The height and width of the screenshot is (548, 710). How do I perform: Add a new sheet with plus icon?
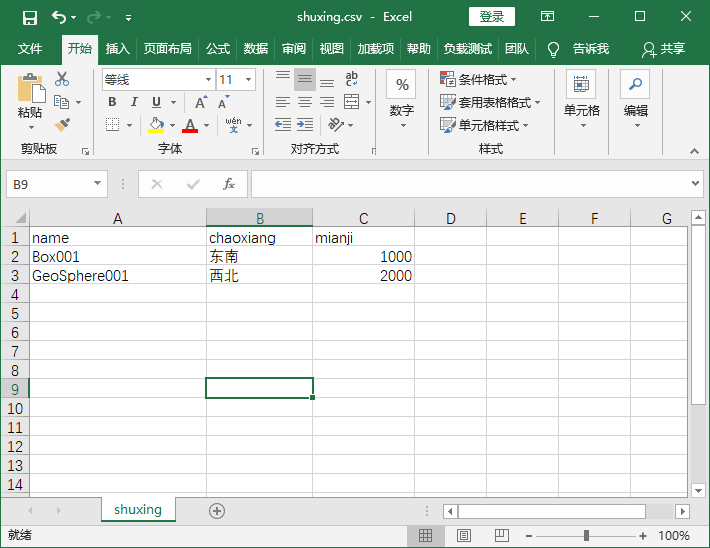tap(217, 511)
